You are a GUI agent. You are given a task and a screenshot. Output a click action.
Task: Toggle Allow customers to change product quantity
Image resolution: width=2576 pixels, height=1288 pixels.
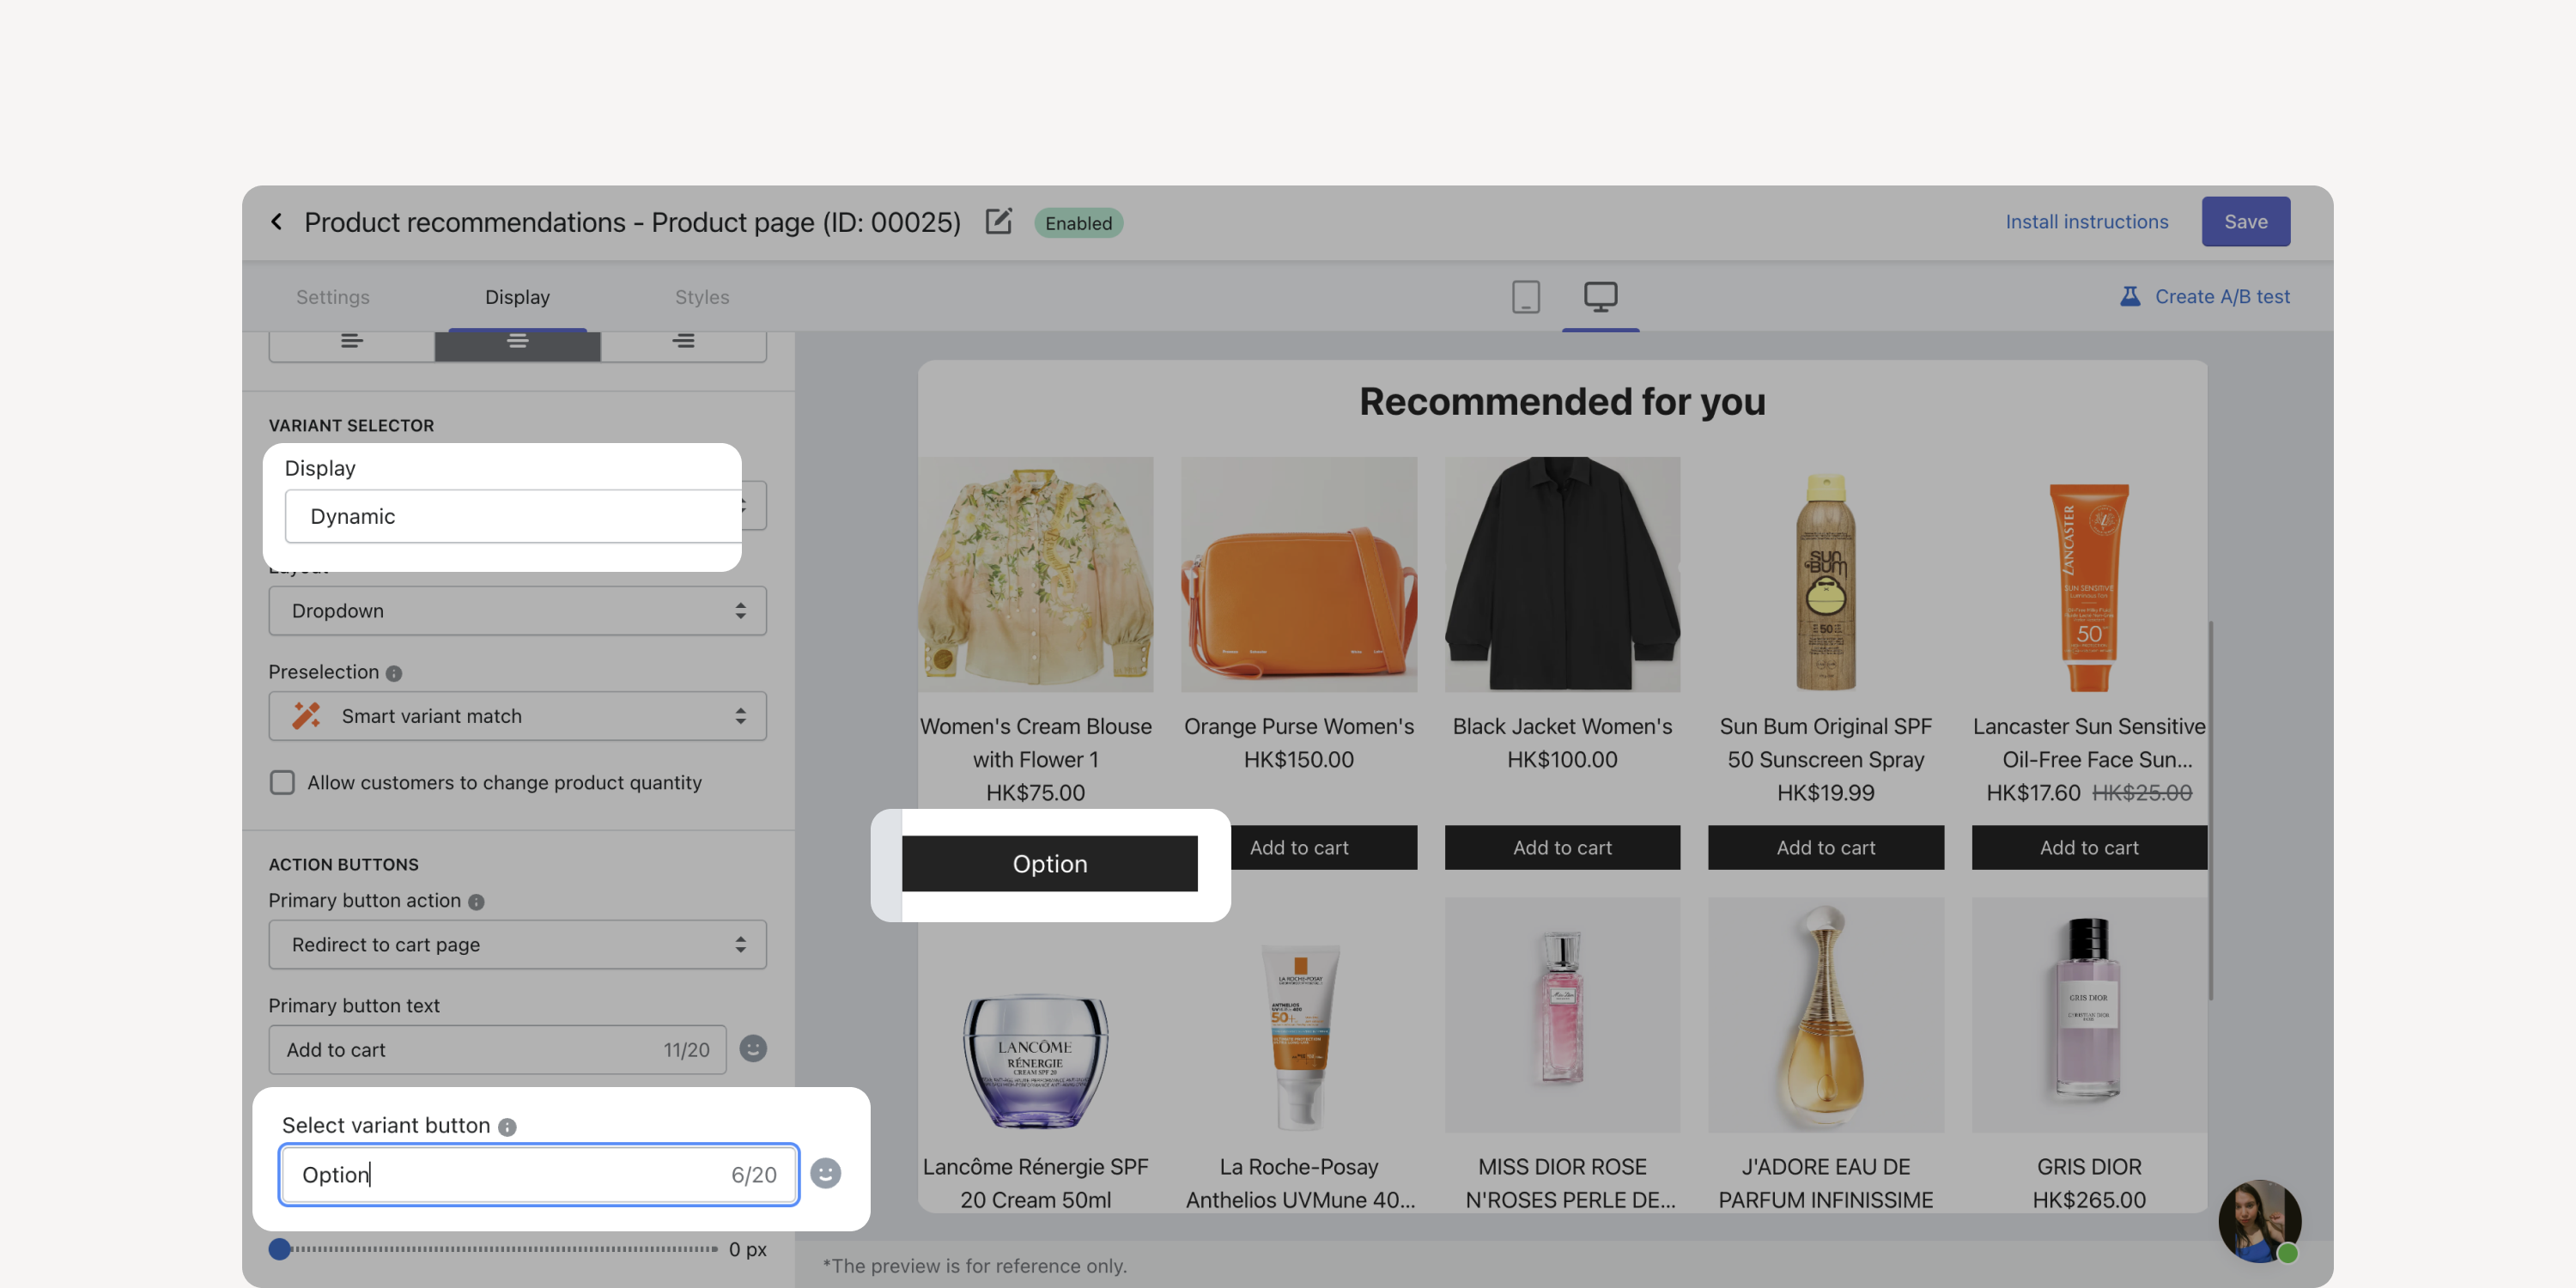pyautogui.click(x=282, y=782)
